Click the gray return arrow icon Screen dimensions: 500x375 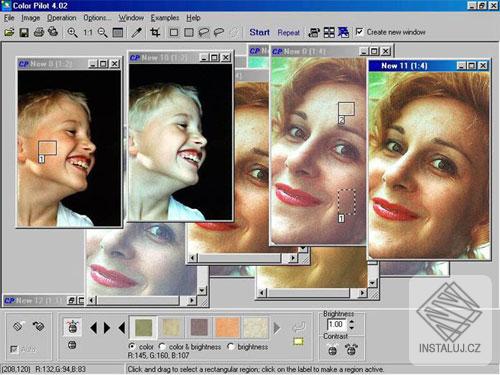click(x=299, y=326)
